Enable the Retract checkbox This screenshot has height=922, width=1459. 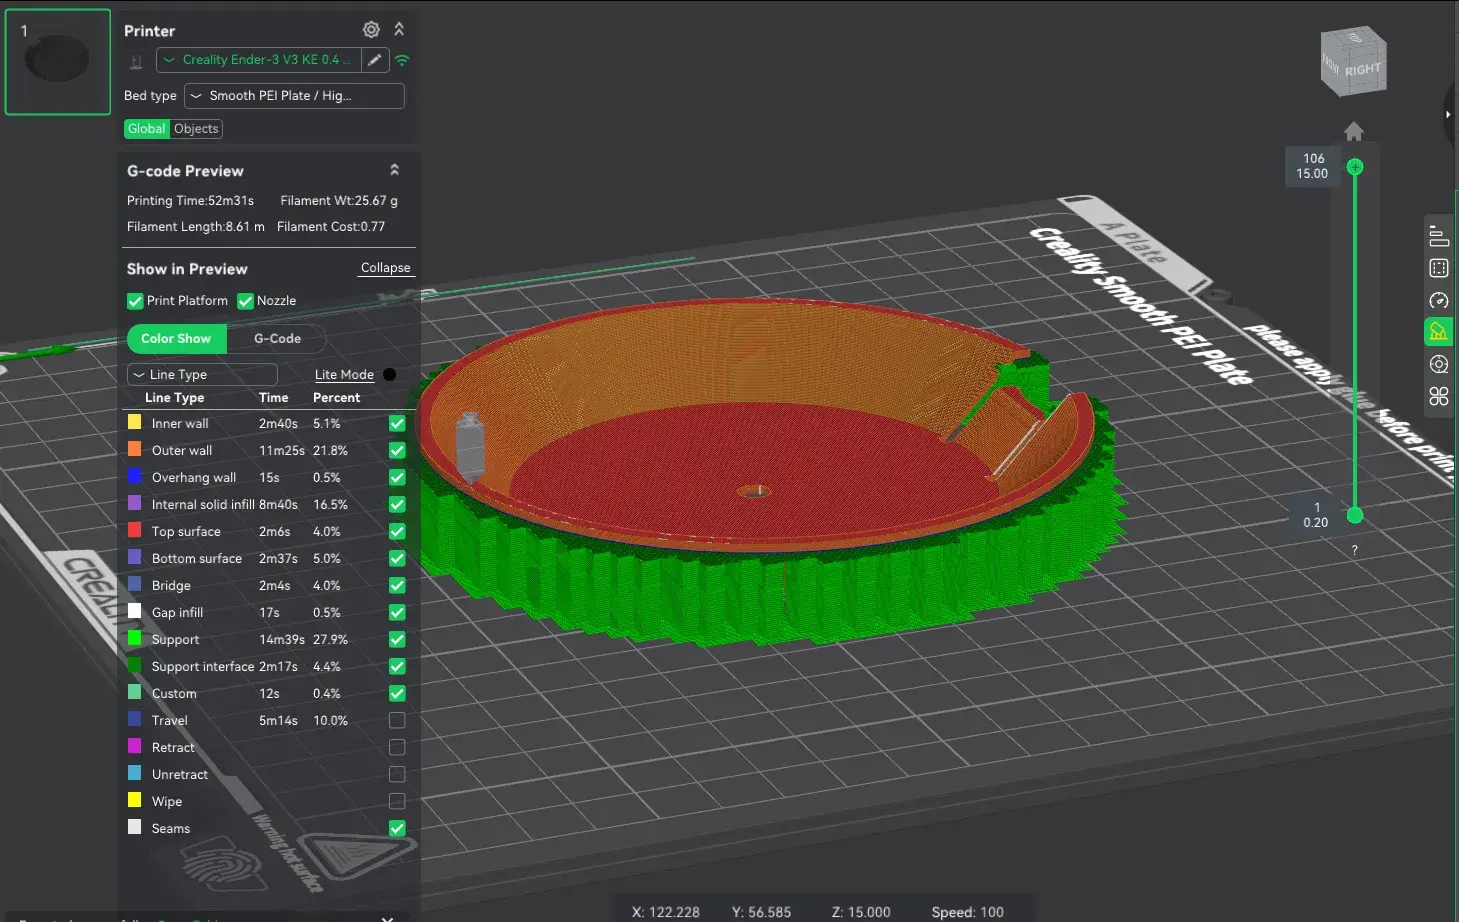point(397,747)
